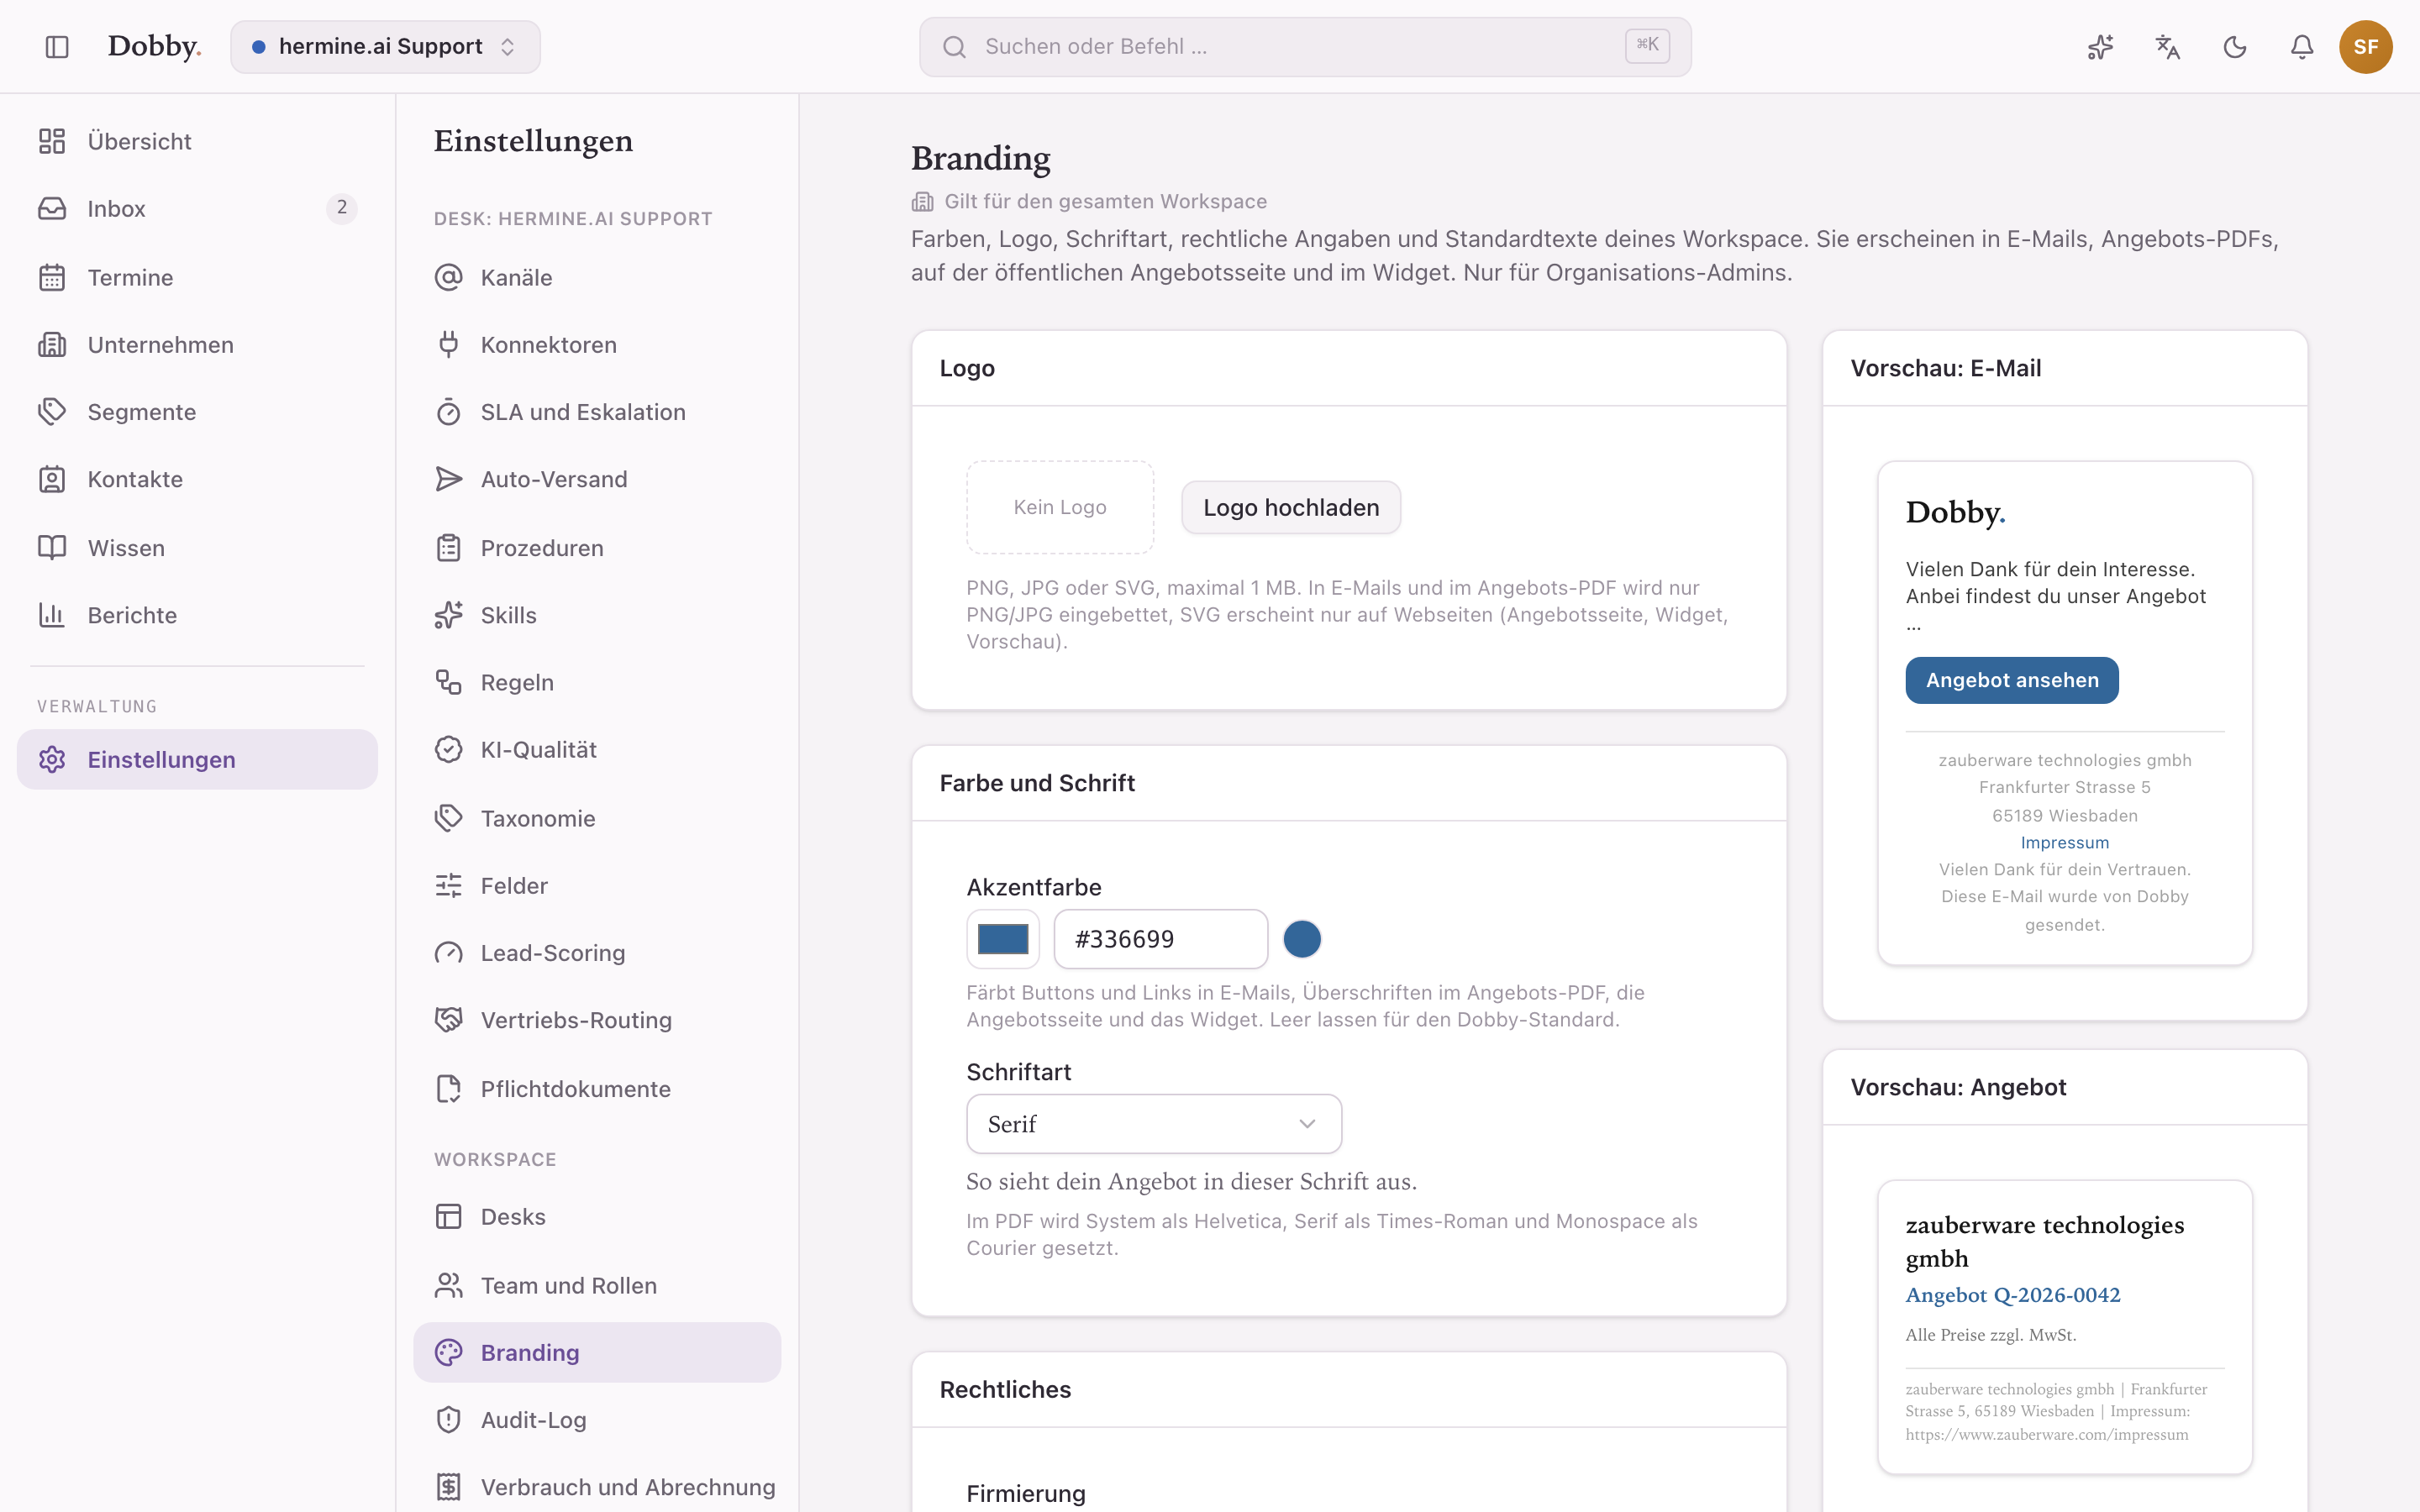2420x1512 pixels.
Task: Click Angebot Q-2026-0042 in the offer preview
Action: point(2013,1295)
